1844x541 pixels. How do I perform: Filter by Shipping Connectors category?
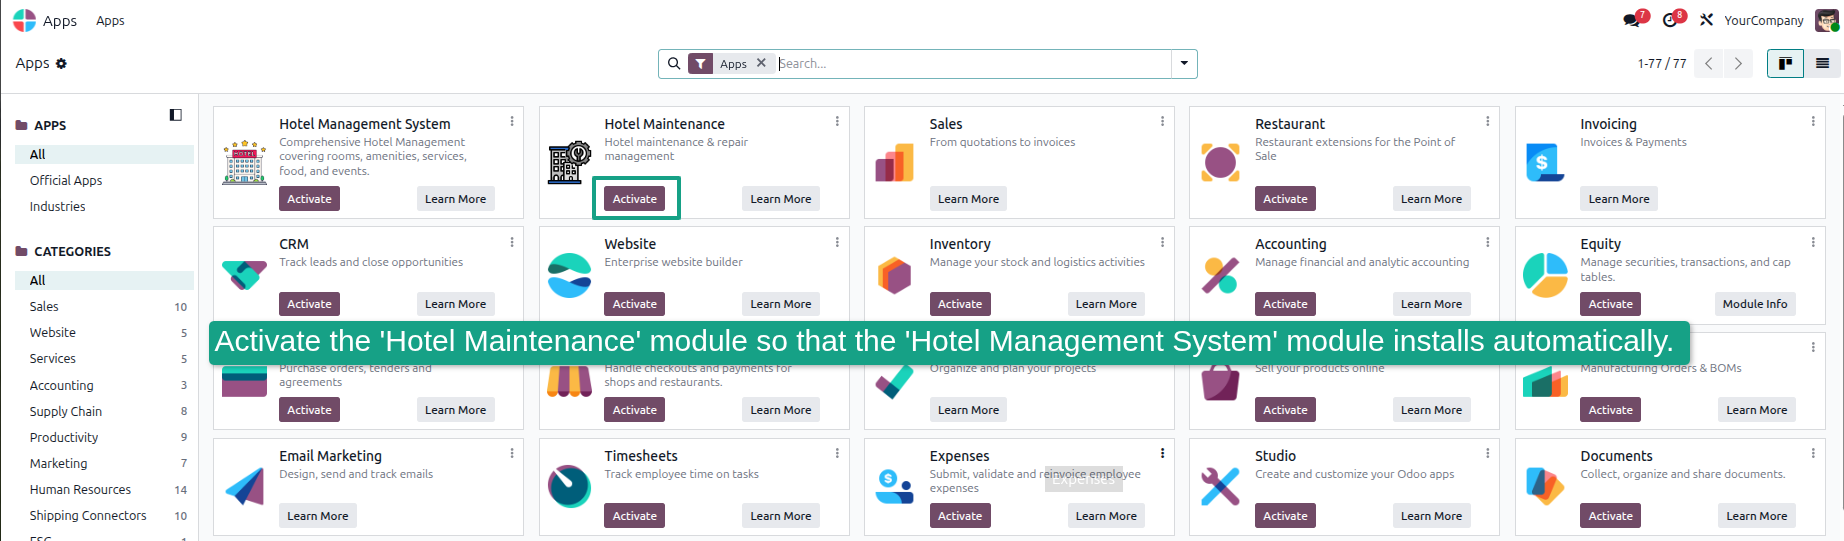click(104, 515)
